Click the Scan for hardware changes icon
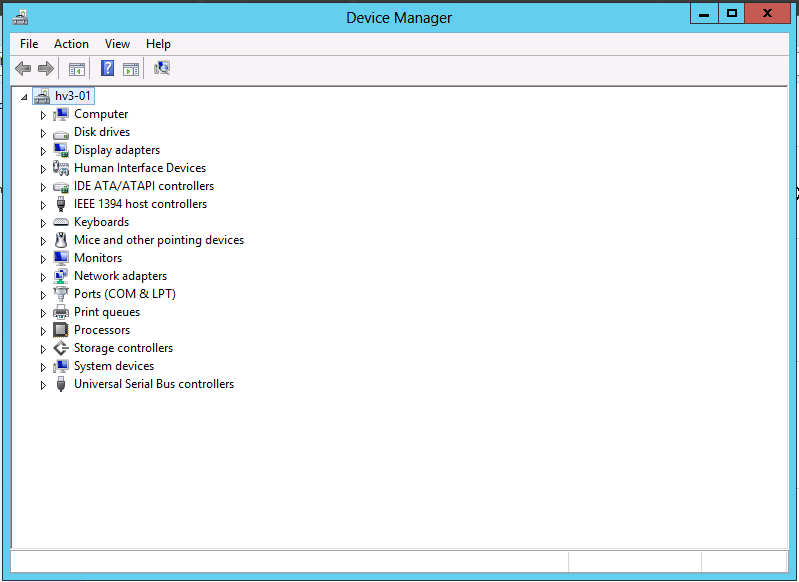 (x=162, y=68)
